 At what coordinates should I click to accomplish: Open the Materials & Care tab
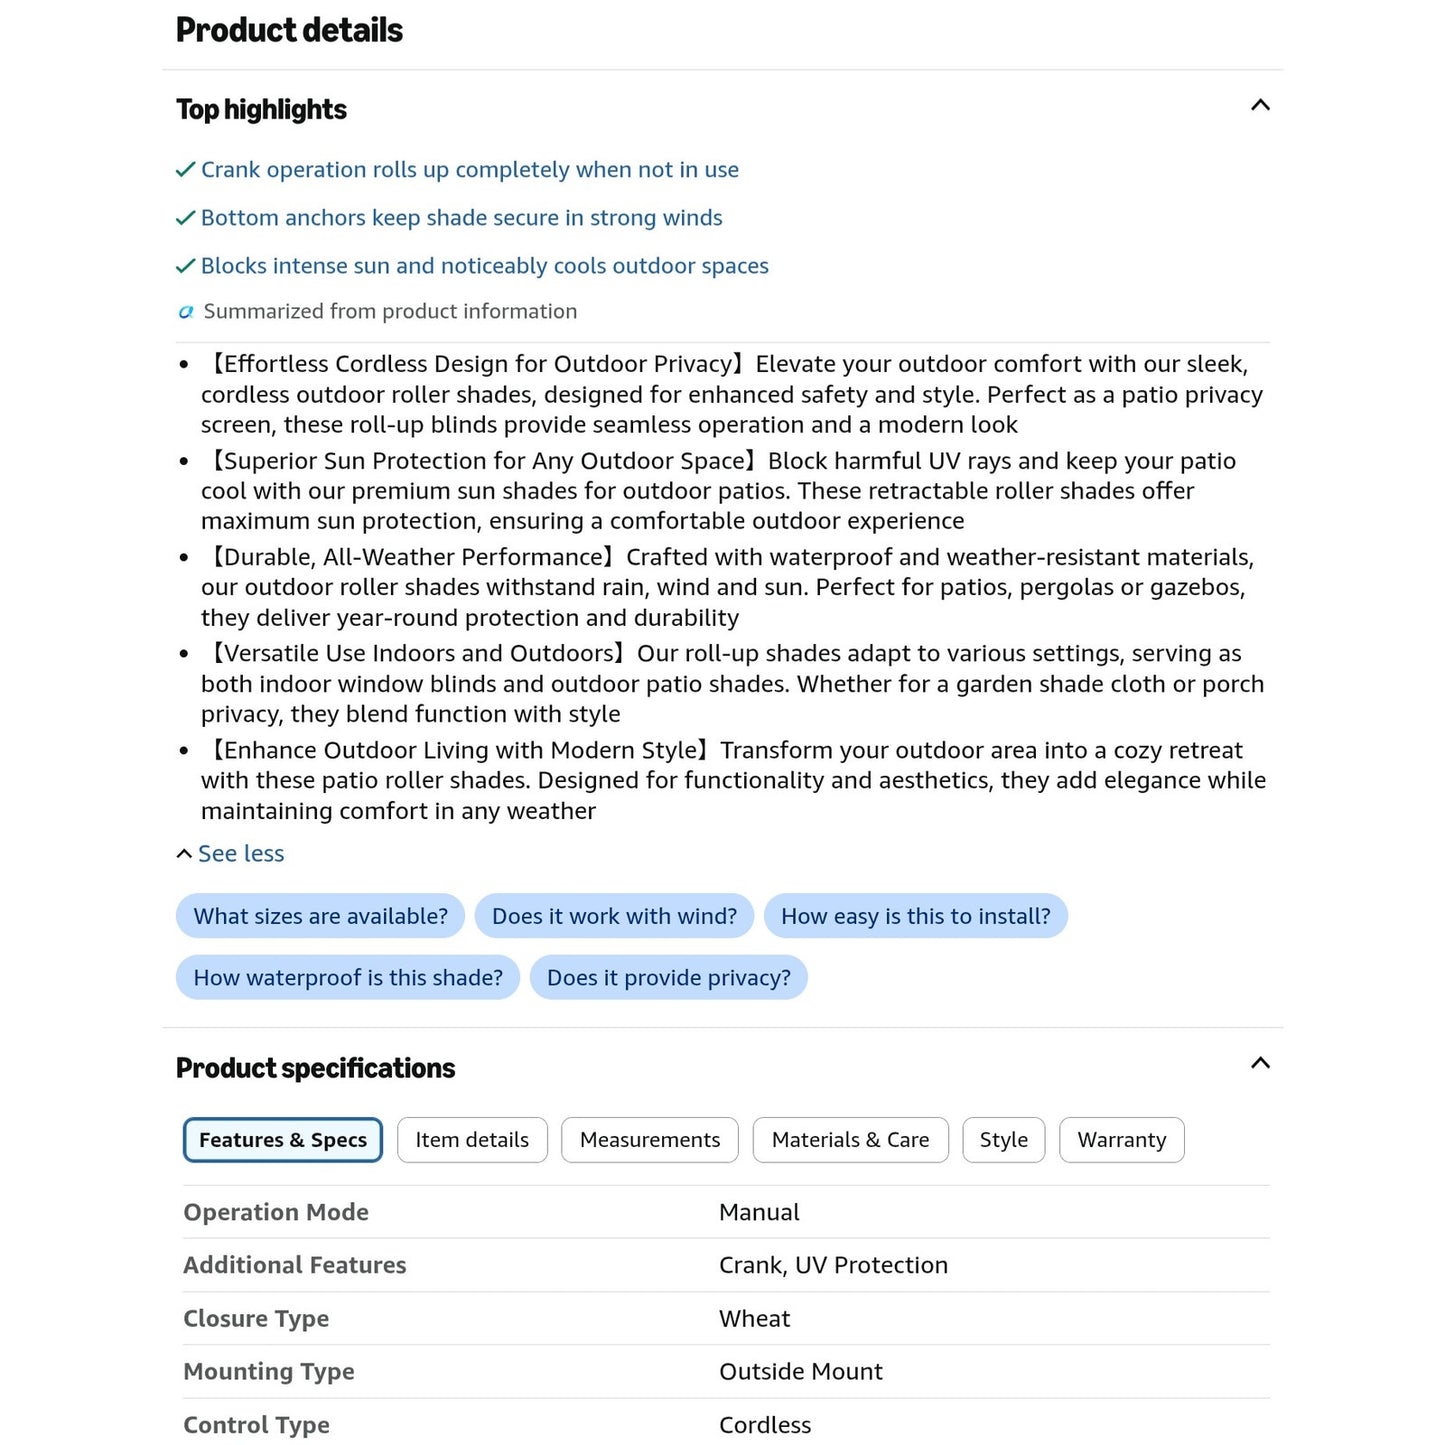click(850, 1140)
